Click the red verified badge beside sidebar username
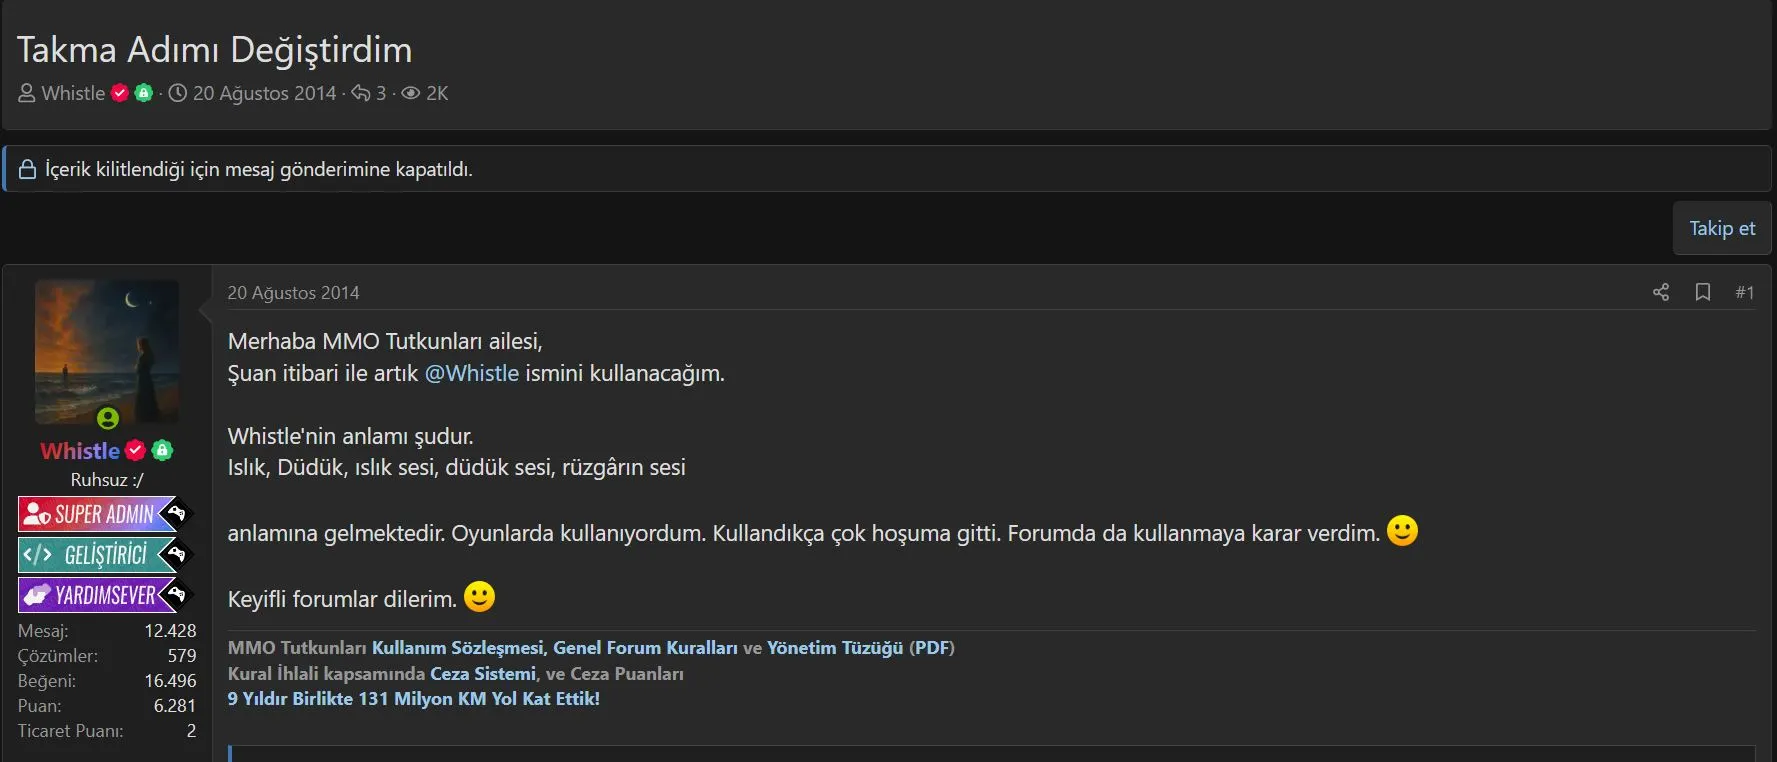1777x762 pixels. tap(136, 451)
